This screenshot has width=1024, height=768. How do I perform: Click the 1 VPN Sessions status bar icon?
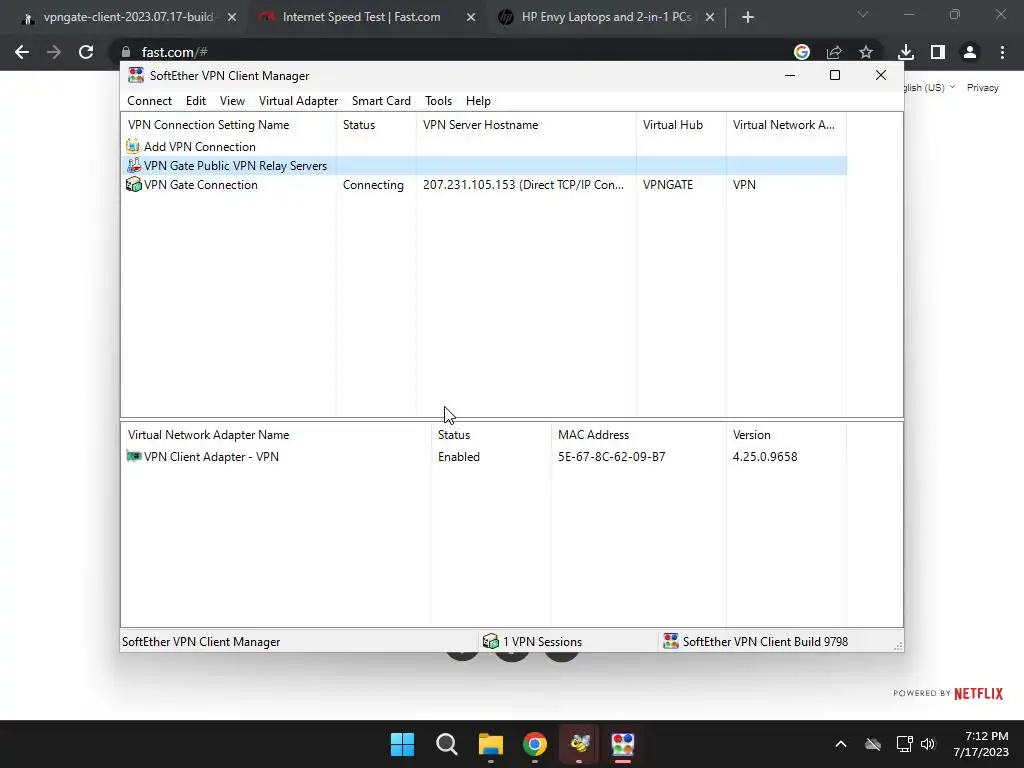point(490,641)
